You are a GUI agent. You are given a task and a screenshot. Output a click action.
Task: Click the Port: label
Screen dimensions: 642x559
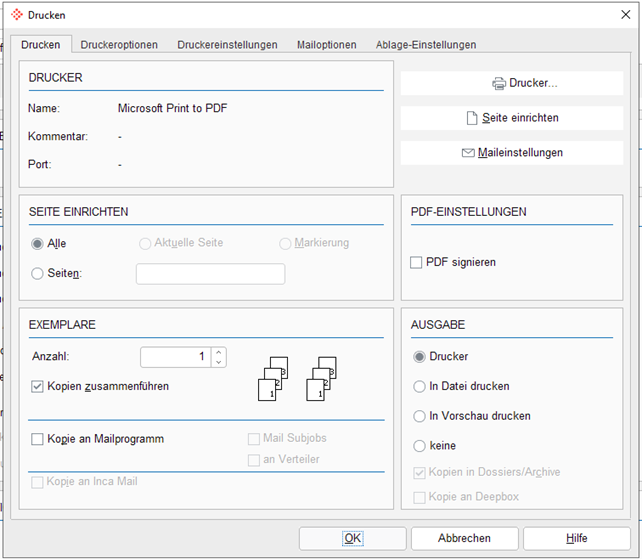40,164
